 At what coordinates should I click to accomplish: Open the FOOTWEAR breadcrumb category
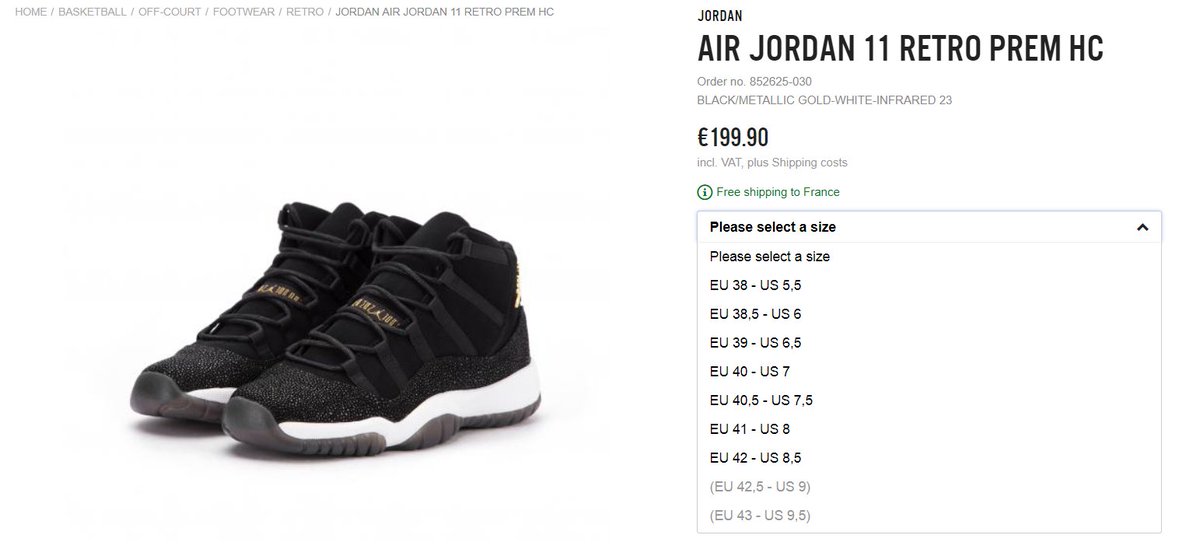click(x=244, y=12)
